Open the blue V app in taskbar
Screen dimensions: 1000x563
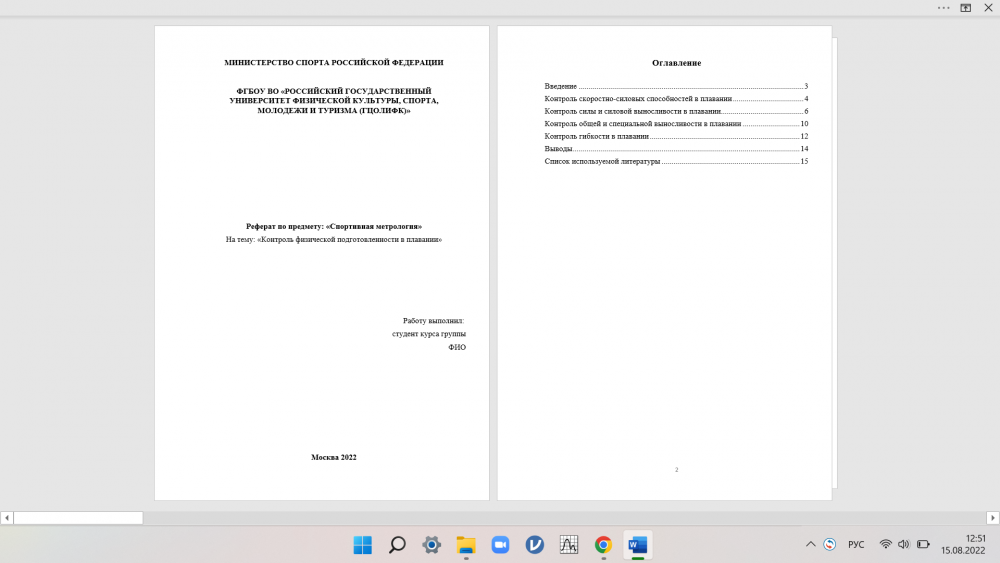534,545
